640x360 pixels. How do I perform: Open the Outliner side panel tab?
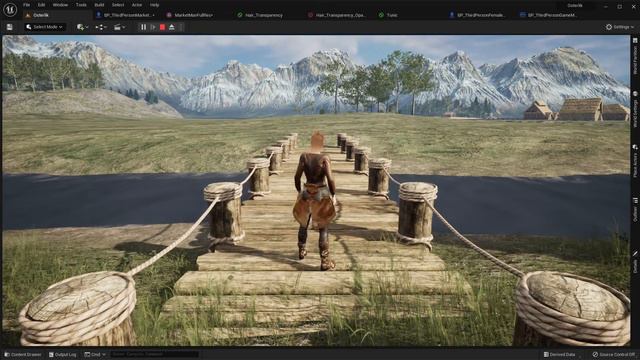click(635, 210)
